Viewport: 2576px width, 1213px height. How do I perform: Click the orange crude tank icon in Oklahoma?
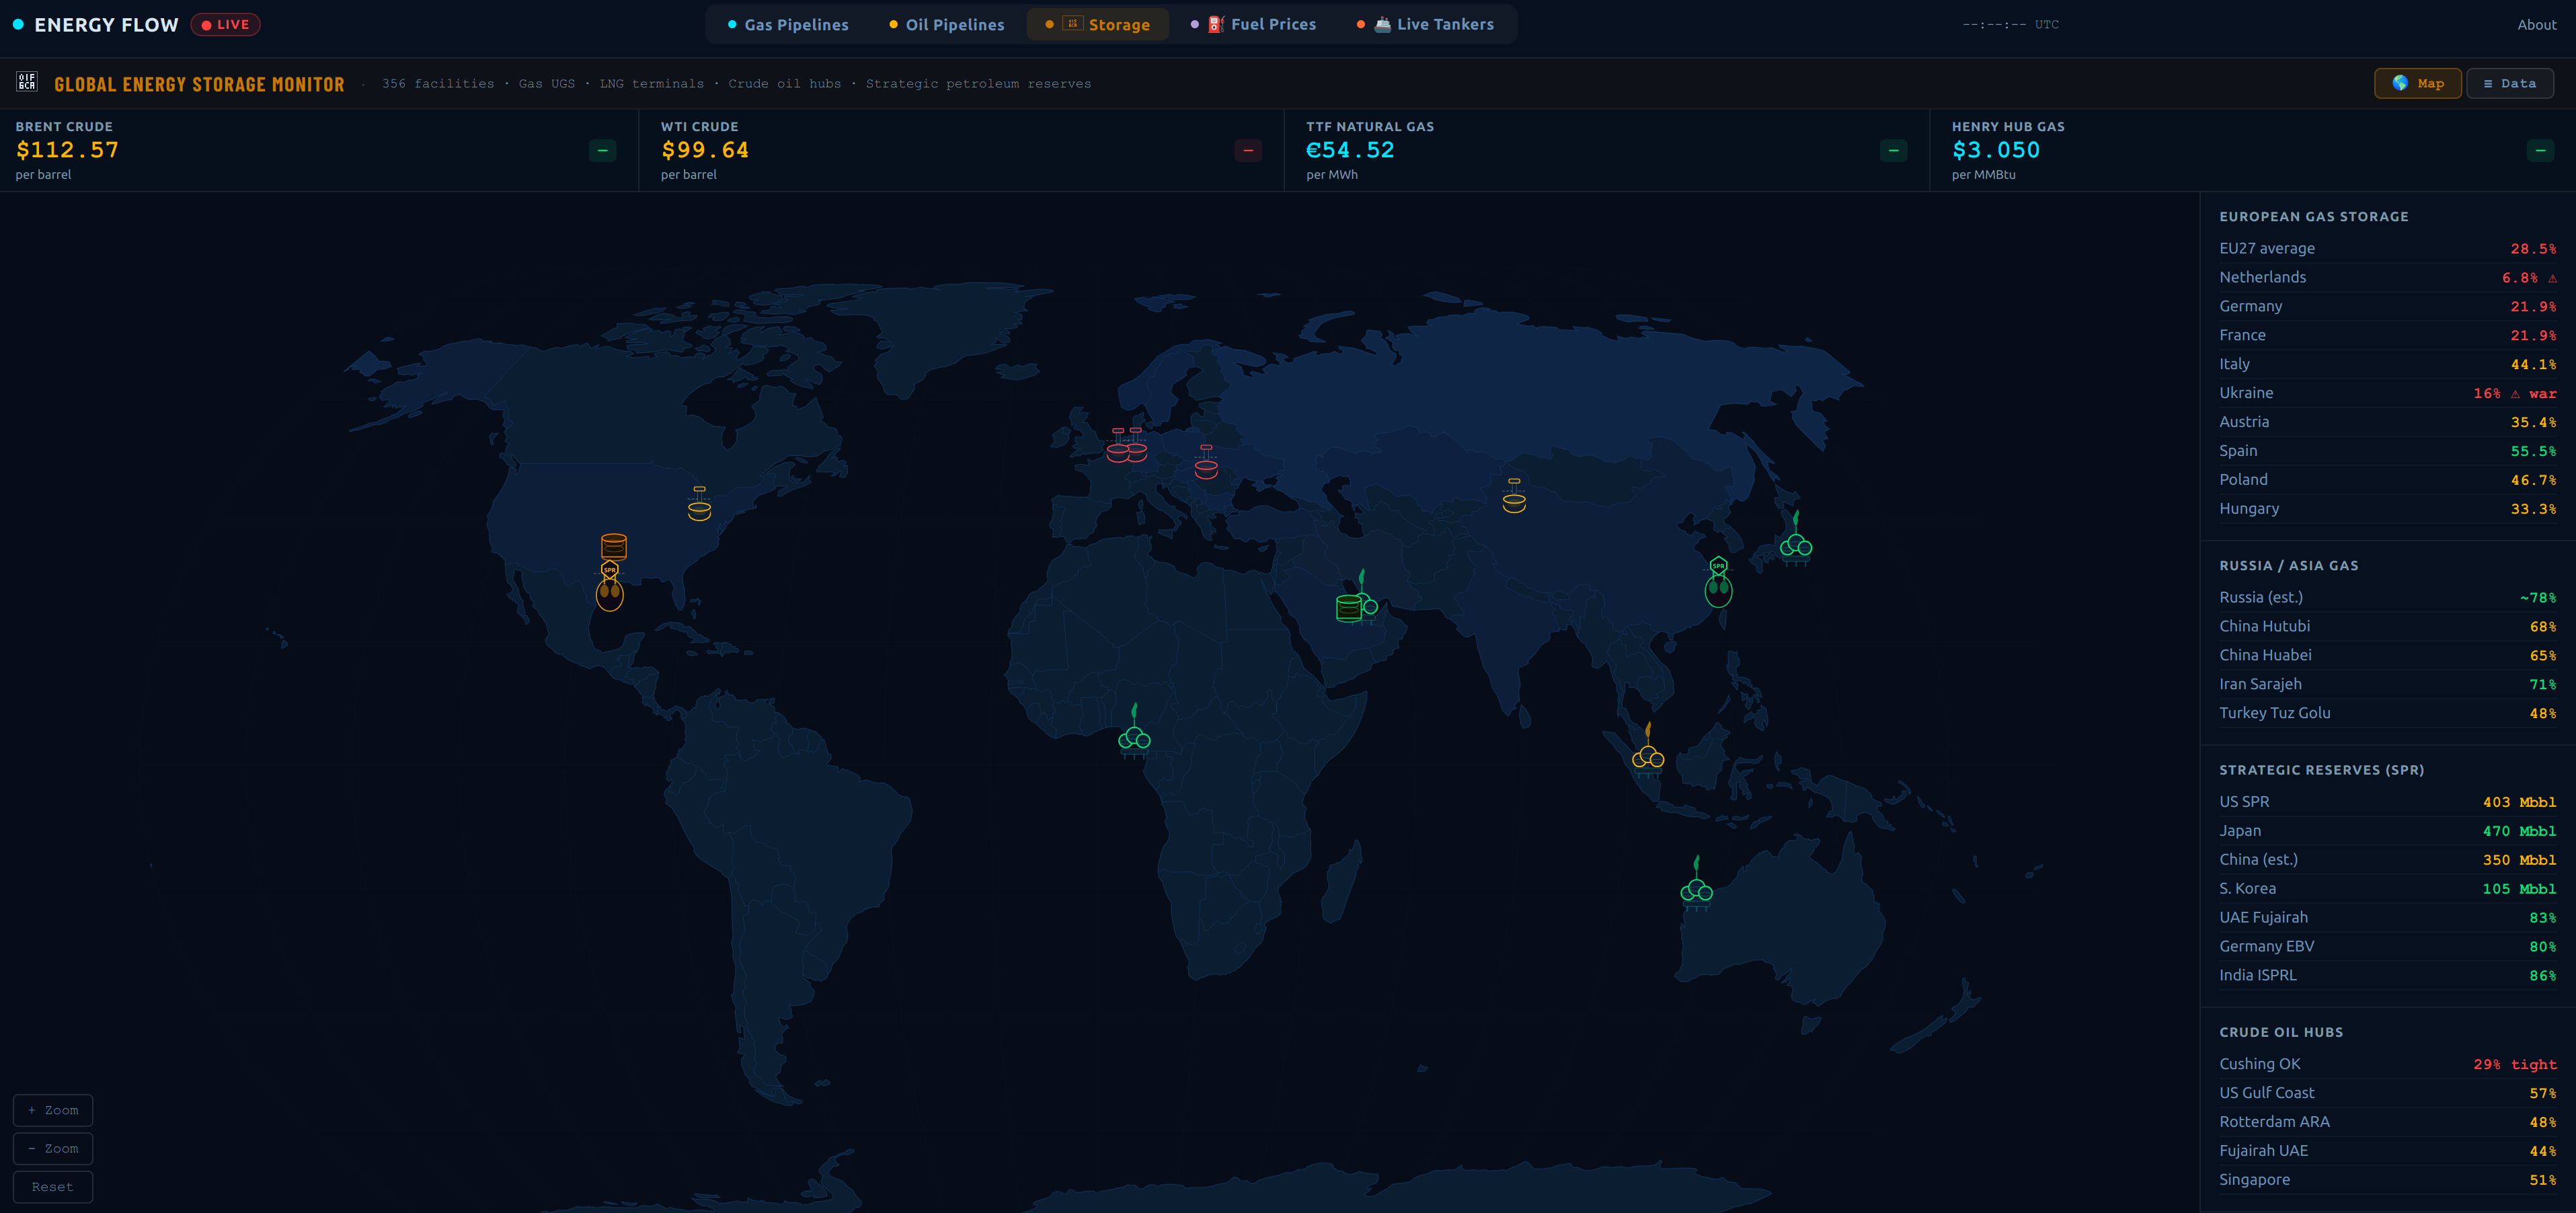tap(613, 546)
